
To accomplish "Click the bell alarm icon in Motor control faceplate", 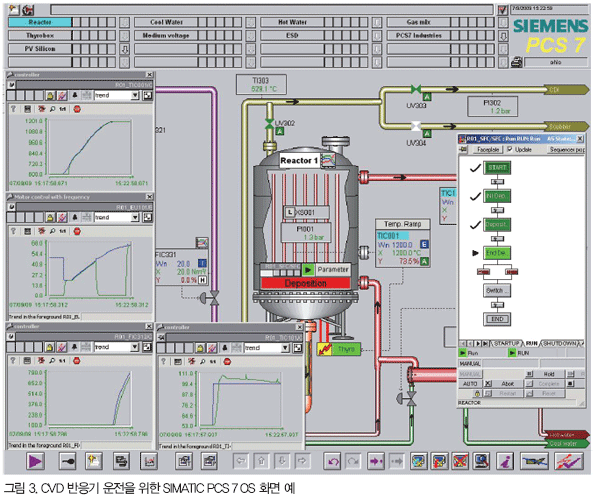I will pyautogui.click(x=75, y=217).
